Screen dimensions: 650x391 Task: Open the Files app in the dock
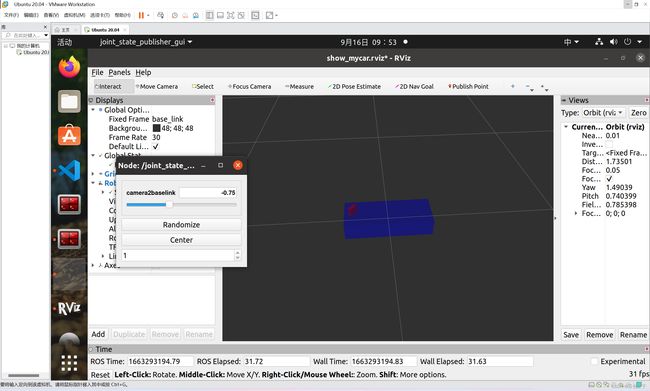[x=69, y=101]
